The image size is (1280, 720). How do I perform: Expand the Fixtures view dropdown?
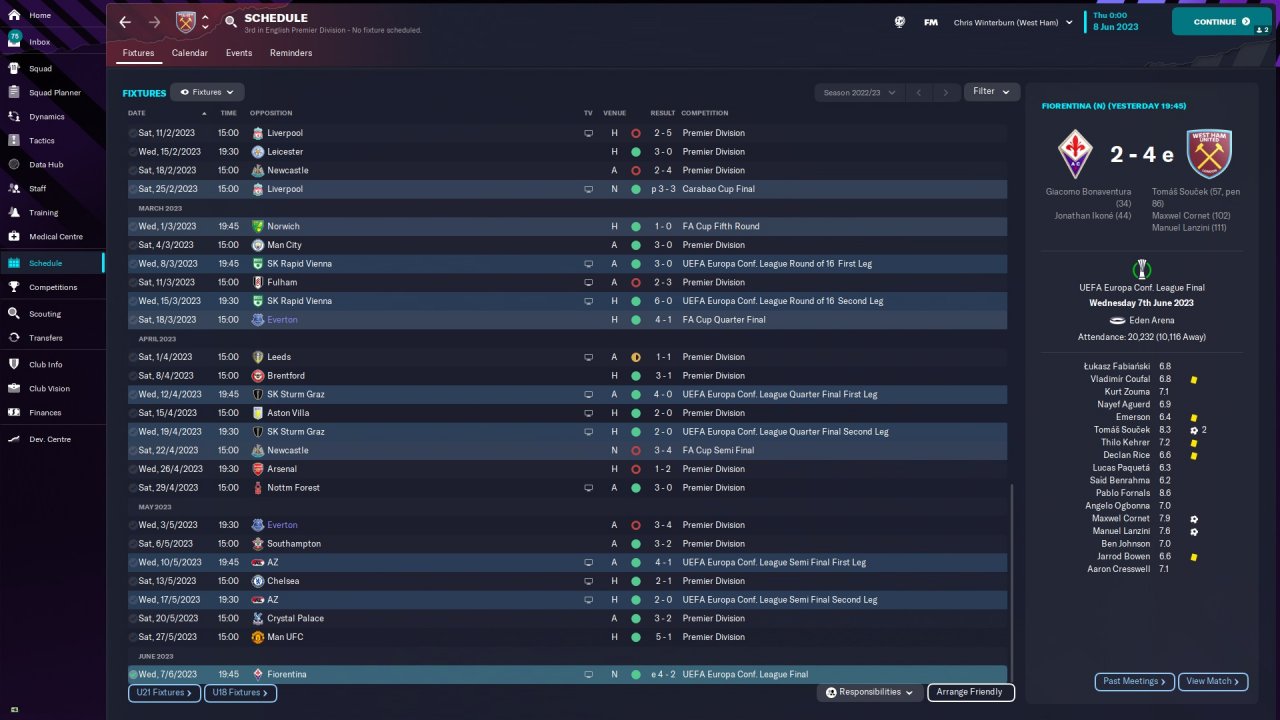click(x=207, y=92)
